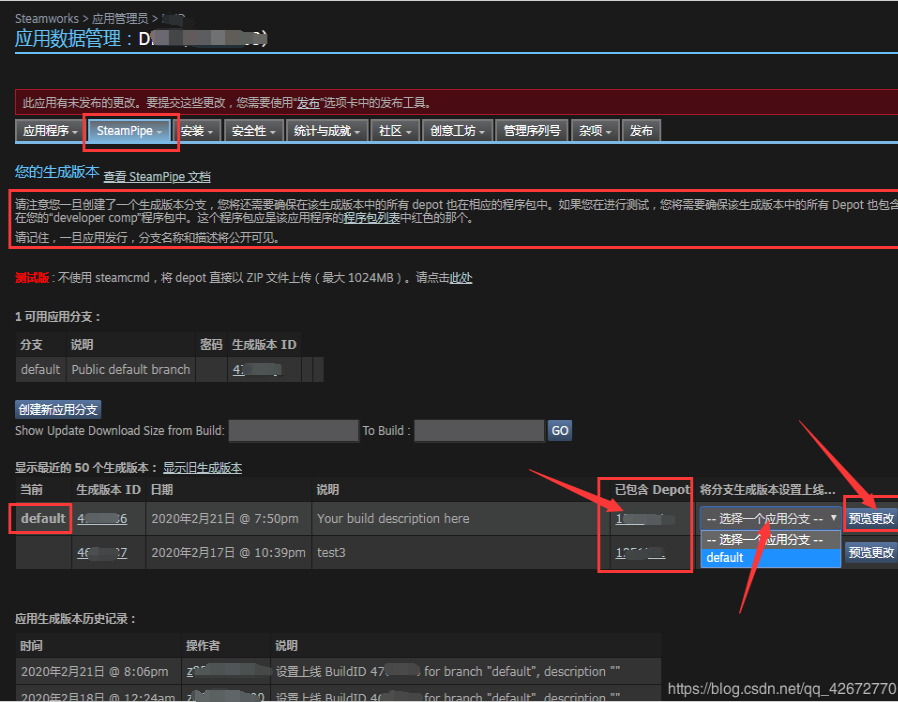
Task: Click the 此处 link for ZIP upload
Action: tap(461, 278)
